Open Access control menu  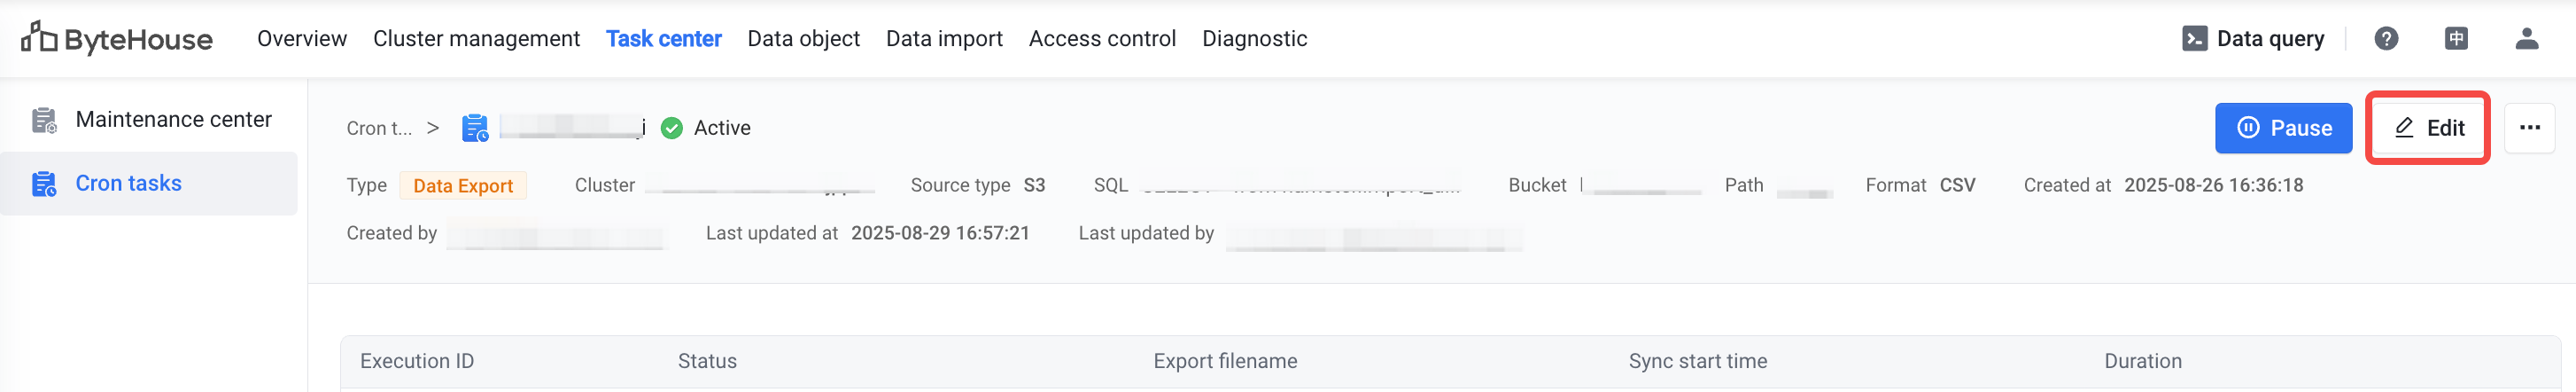1102,39
